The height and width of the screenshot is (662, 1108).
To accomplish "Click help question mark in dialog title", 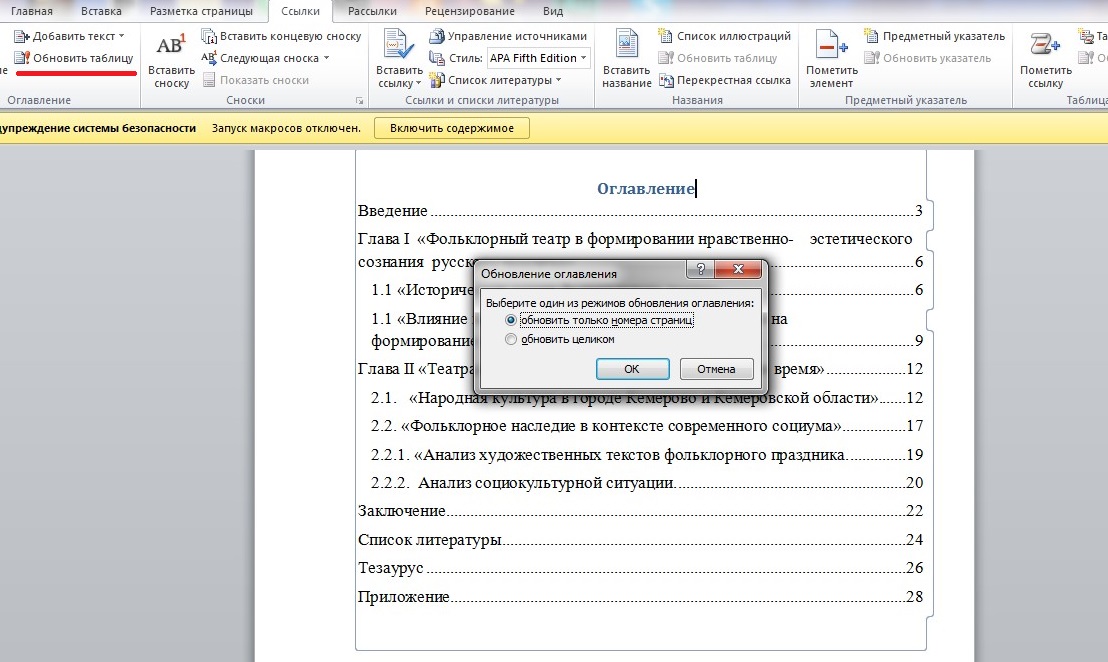I will (x=700, y=269).
